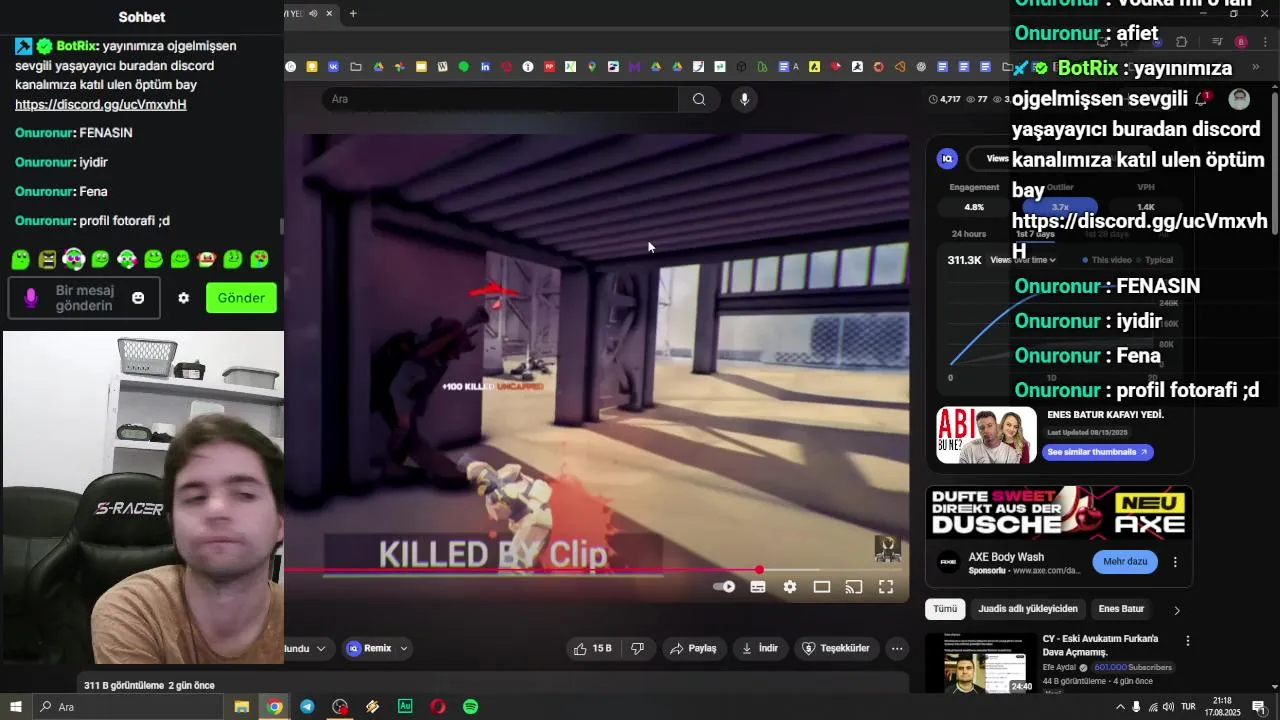
Task: Click the Gönder send button in chat
Action: click(241, 298)
